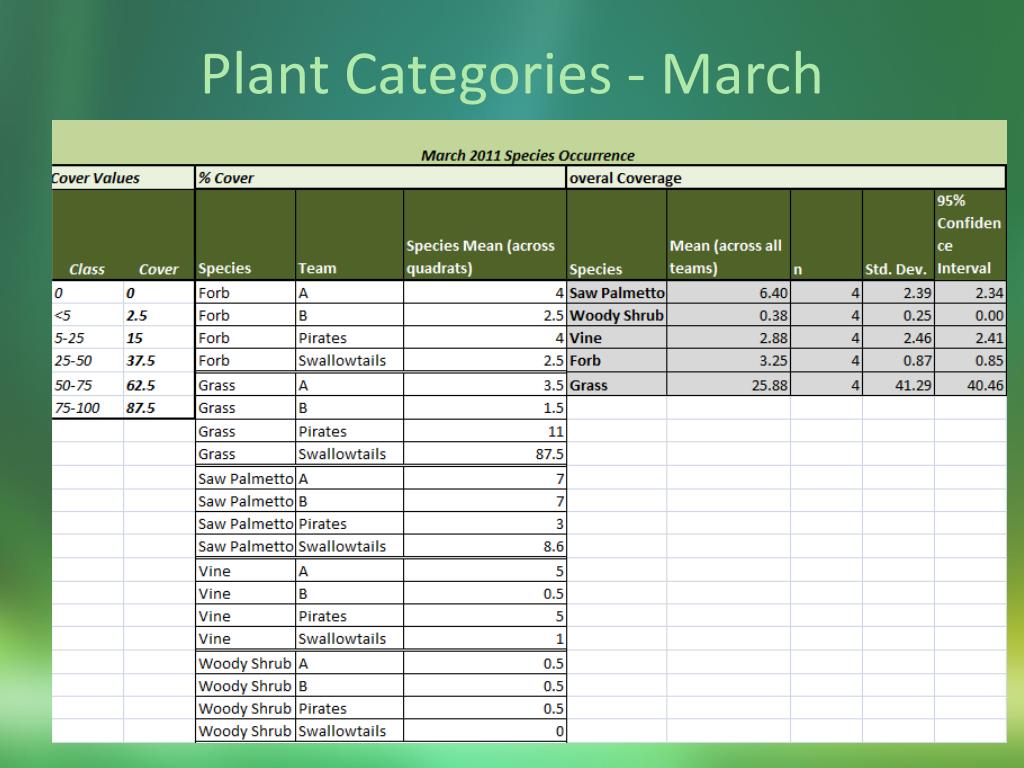This screenshot has height=768, width=1024.
Task: Click the "overal Coverage" section header
Action: click(x=625, y=178)
